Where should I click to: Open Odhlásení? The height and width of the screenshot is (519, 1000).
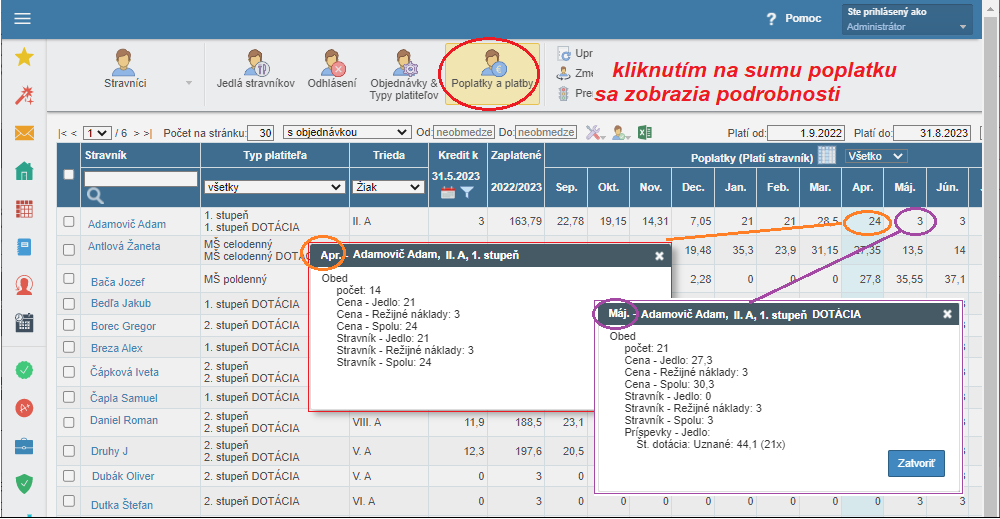click(x=332, y=70)
